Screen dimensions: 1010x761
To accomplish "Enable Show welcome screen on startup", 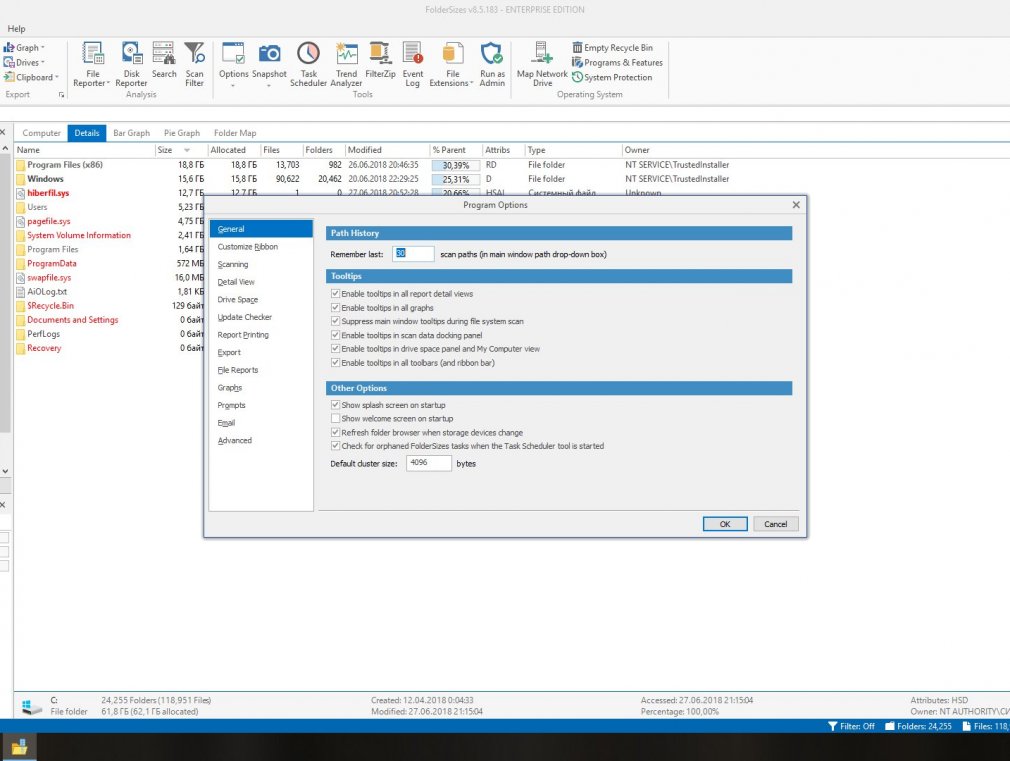I will point(335,419).
